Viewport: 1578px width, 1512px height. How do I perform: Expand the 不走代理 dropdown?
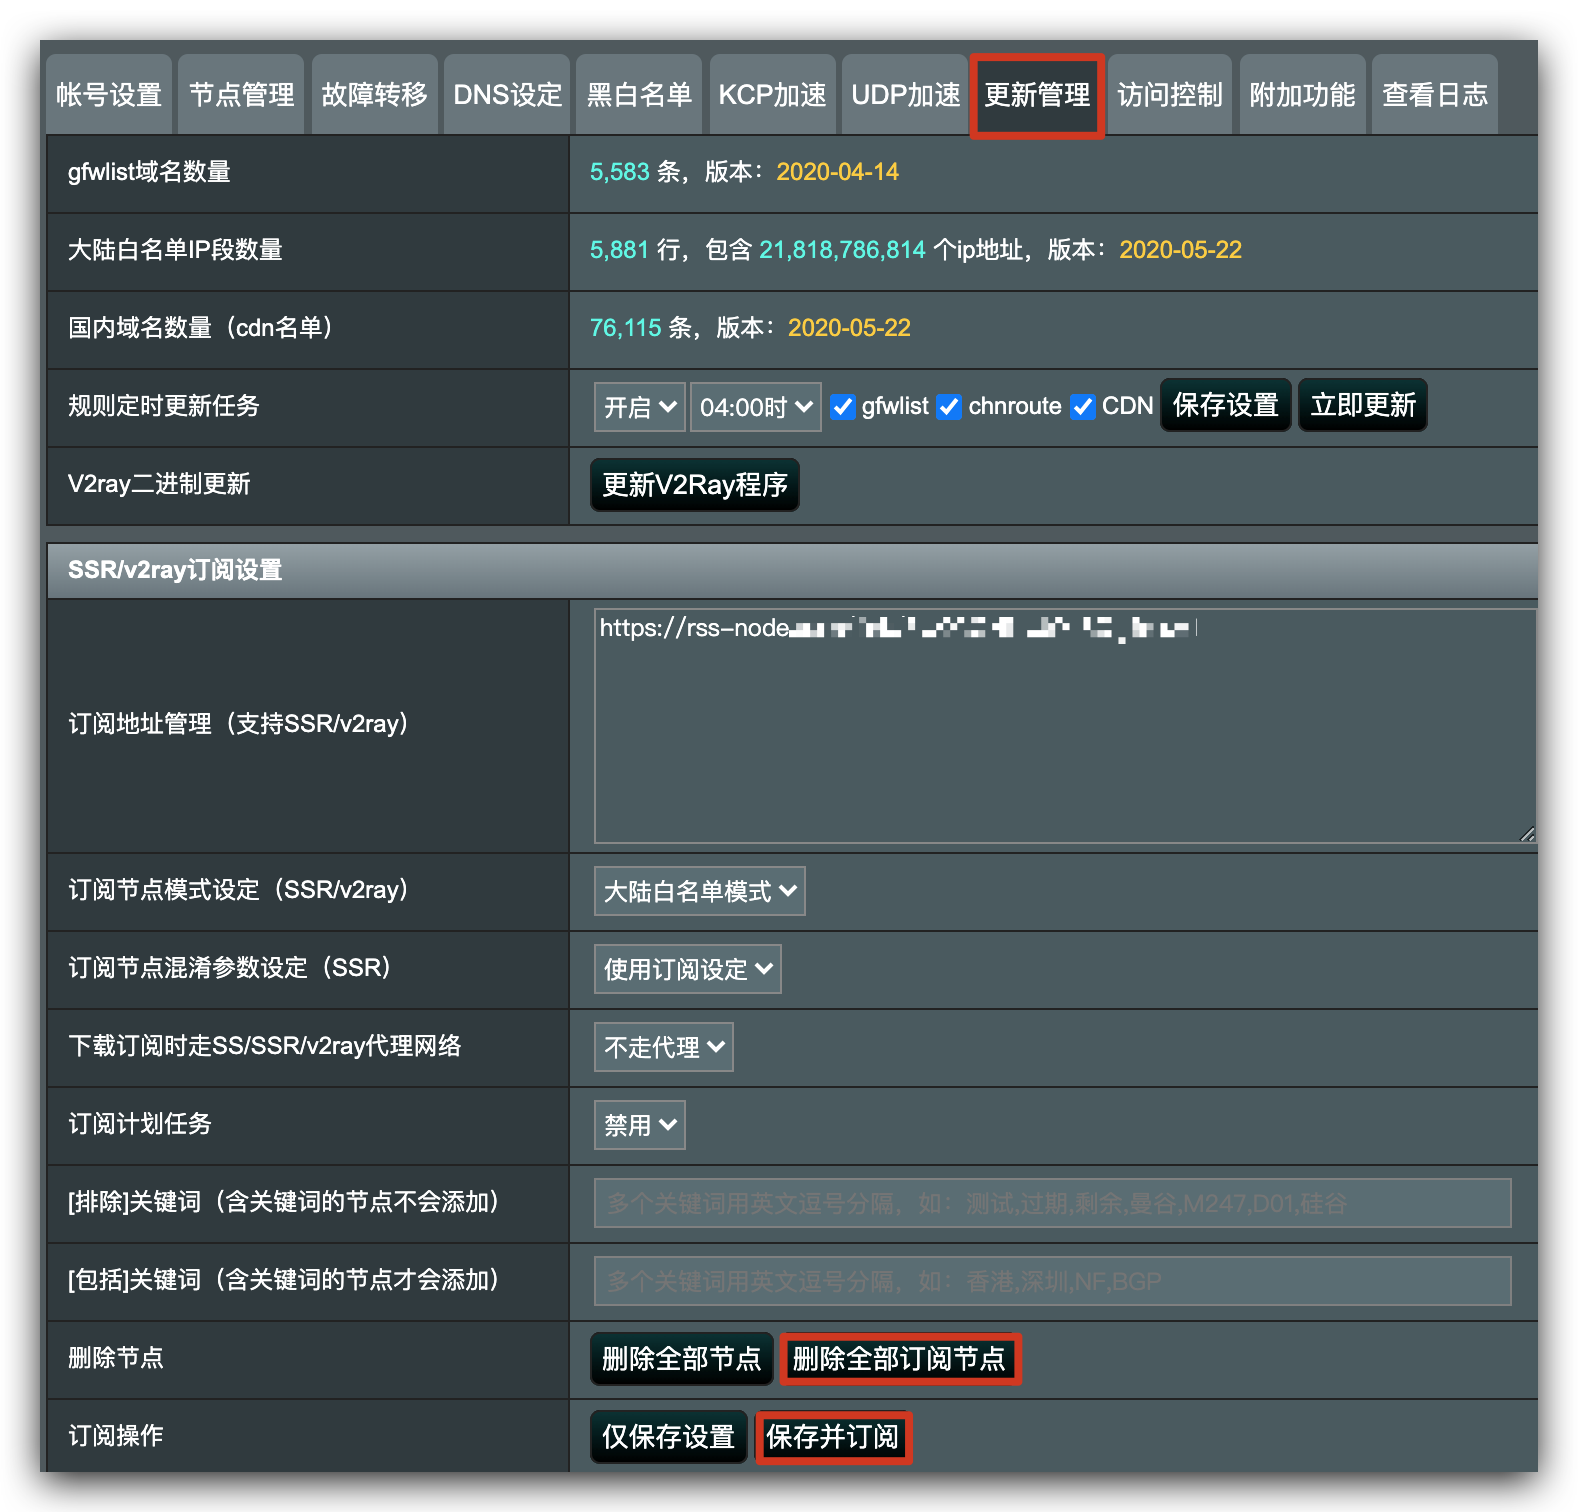663,1047
